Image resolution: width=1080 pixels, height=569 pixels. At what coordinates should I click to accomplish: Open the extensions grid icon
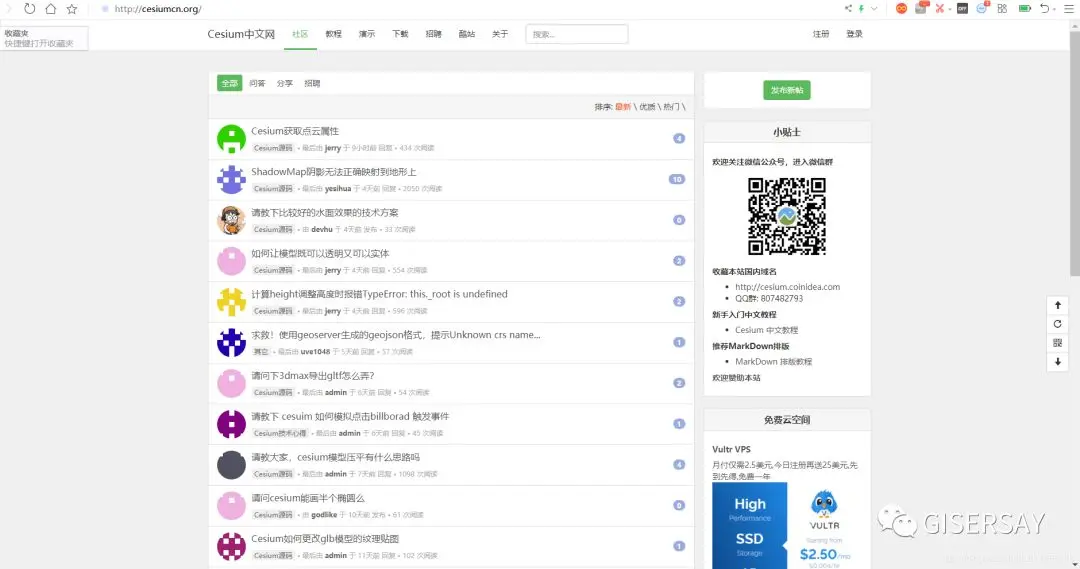point(1002,8)
